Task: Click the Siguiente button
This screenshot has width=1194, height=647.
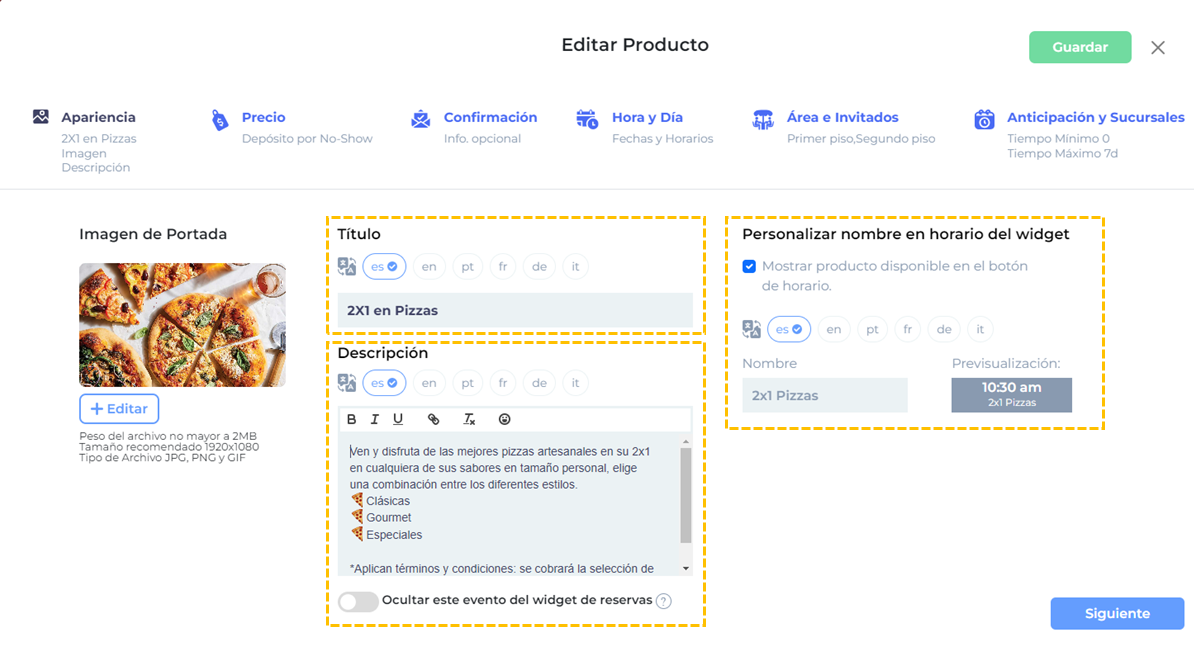Action: [x=1117, y=614]
